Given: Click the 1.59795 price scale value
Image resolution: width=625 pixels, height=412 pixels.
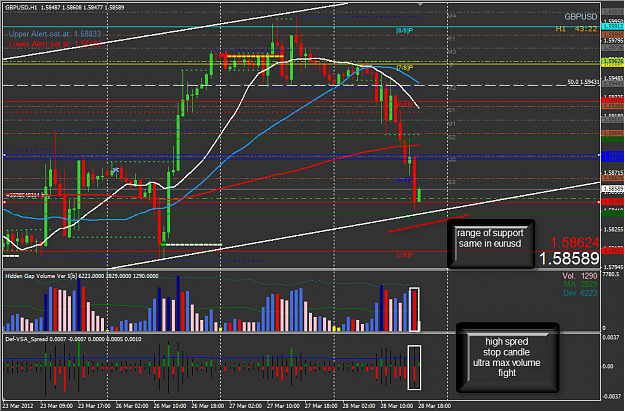Looking at the screenshot, I should tap(613, 41).
